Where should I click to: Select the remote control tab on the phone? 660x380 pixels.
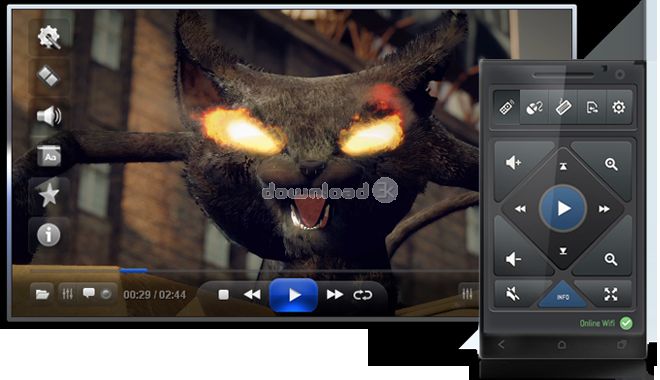(x=506, y=107)
